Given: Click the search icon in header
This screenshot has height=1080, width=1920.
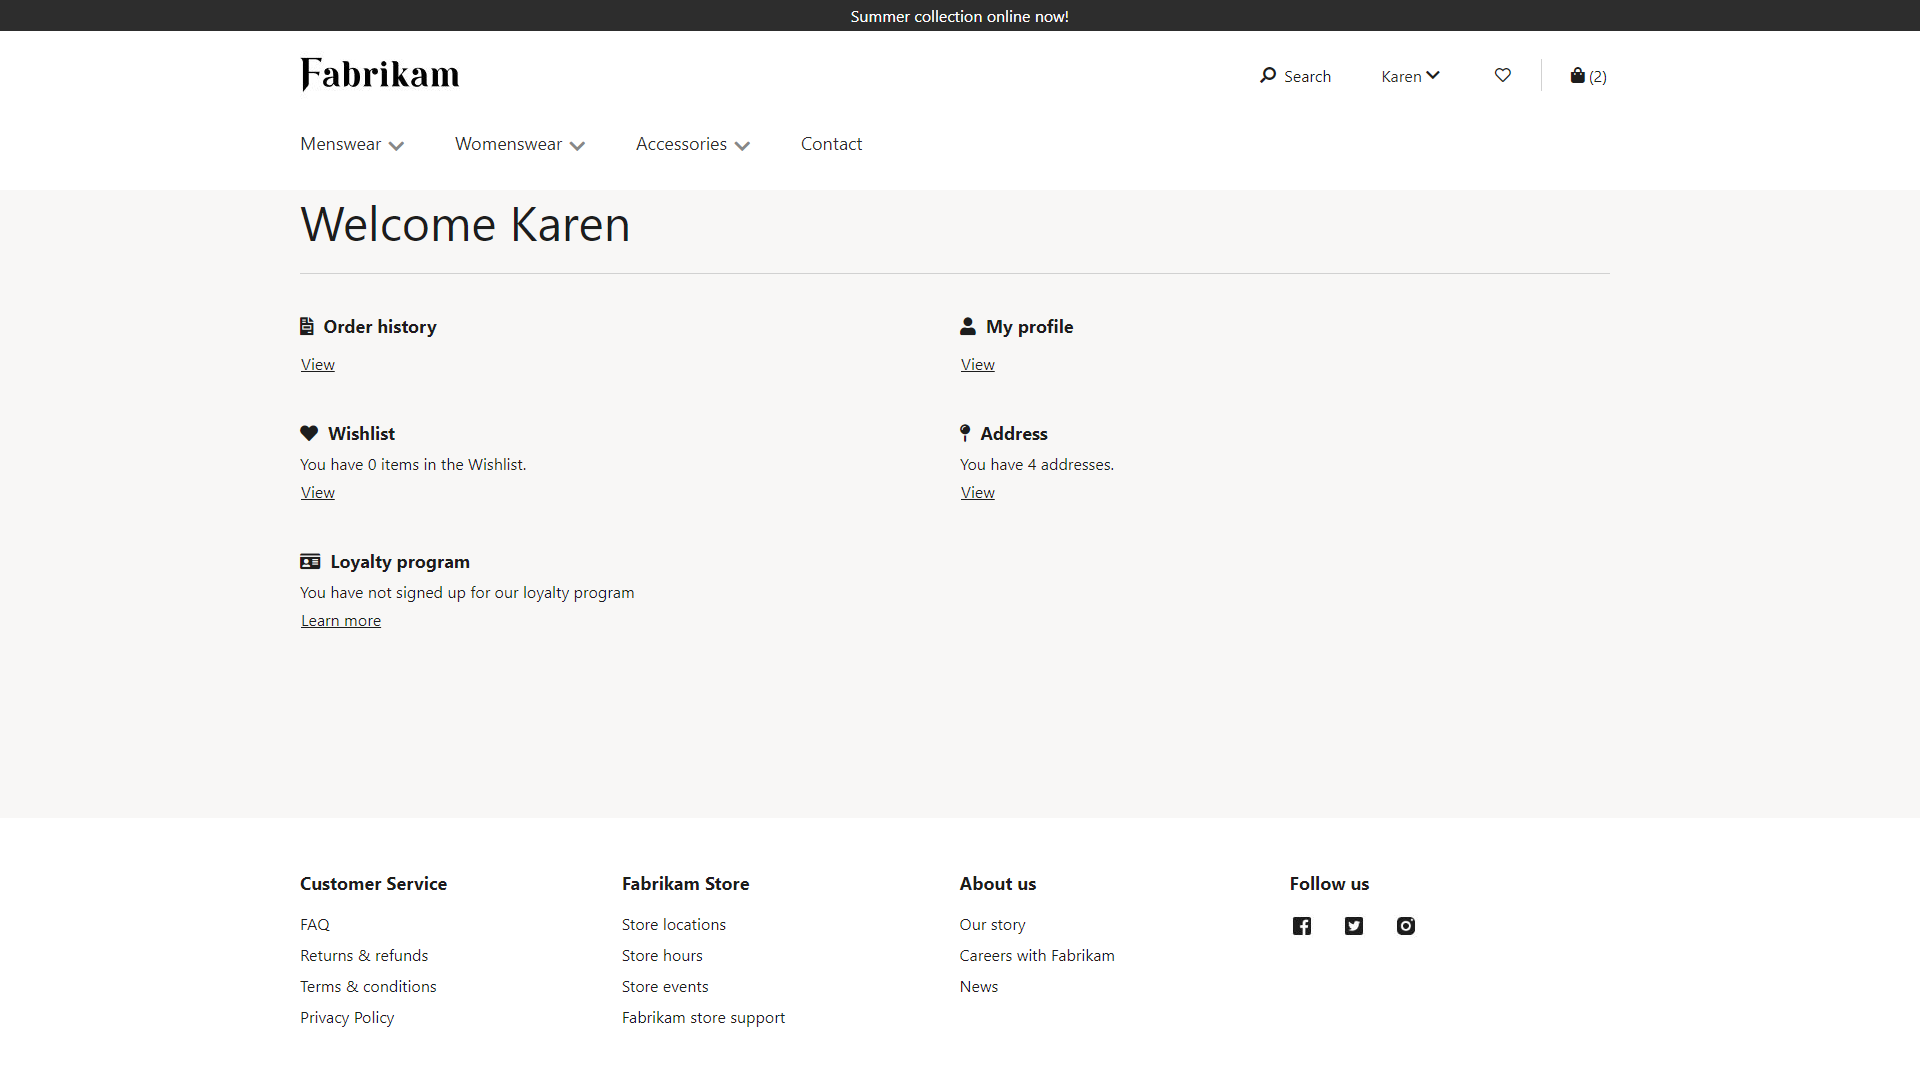Looking at the screenshot, I should 1267,75.
